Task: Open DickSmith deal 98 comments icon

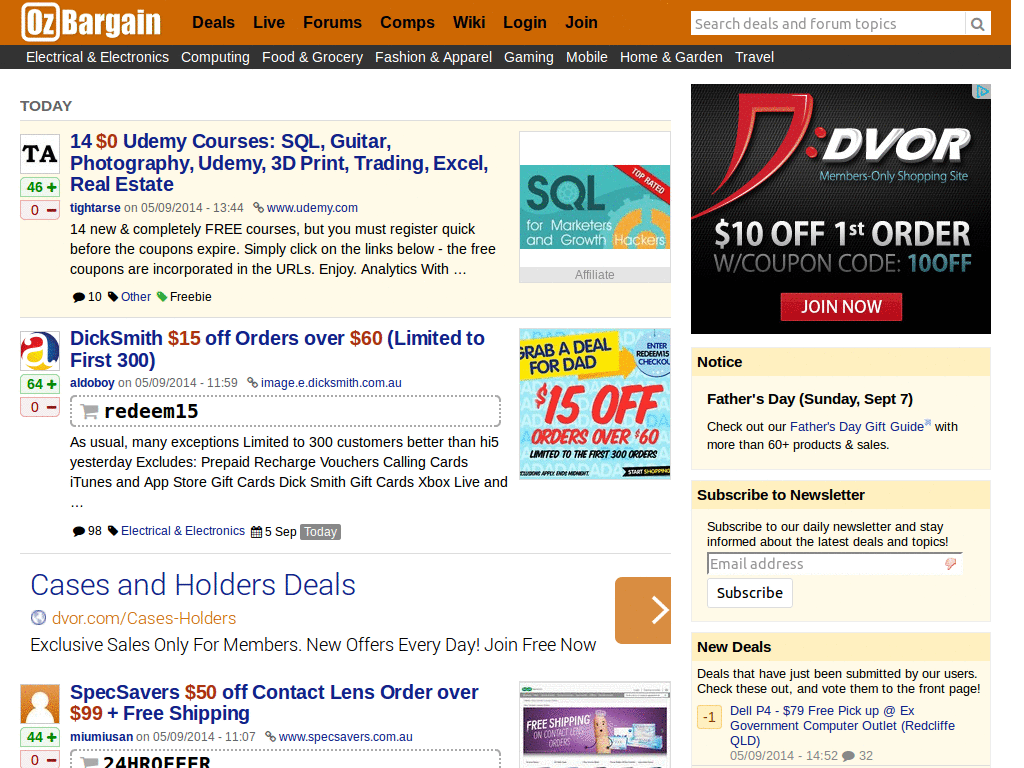Action: point(79,531)
